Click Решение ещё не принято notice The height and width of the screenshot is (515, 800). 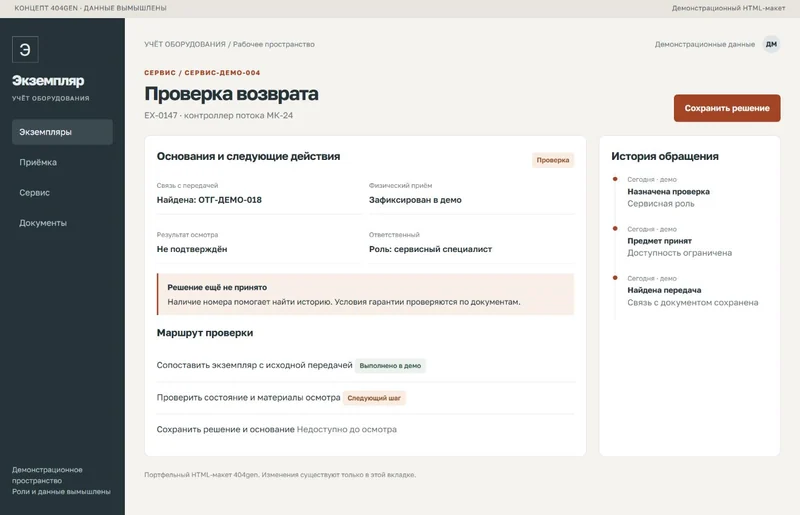pyautogui.click(x=365, y=294)
